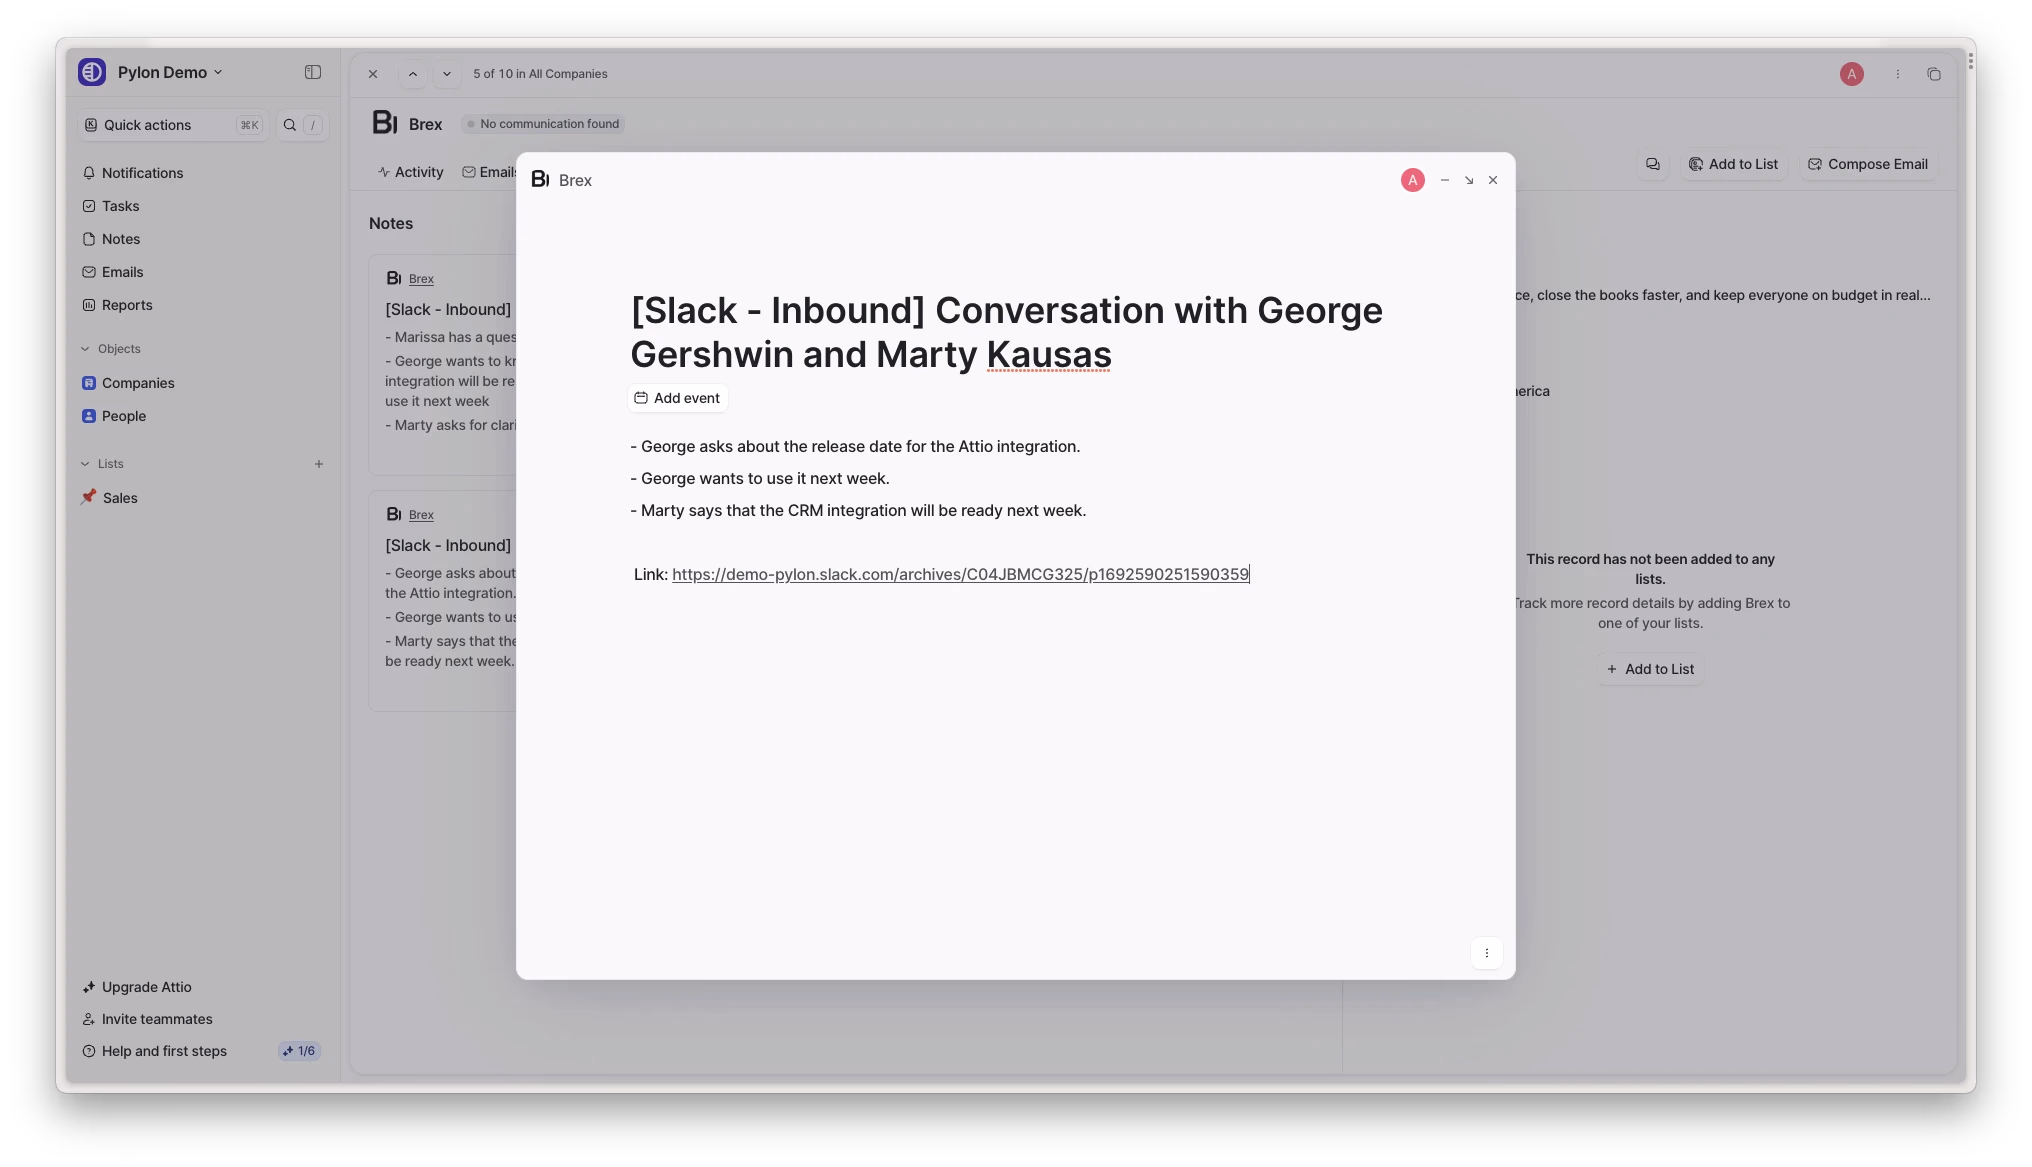Click Upgrade Attio
The width and height of the screenshot is (2032, 1167).
tap(146, 987)
